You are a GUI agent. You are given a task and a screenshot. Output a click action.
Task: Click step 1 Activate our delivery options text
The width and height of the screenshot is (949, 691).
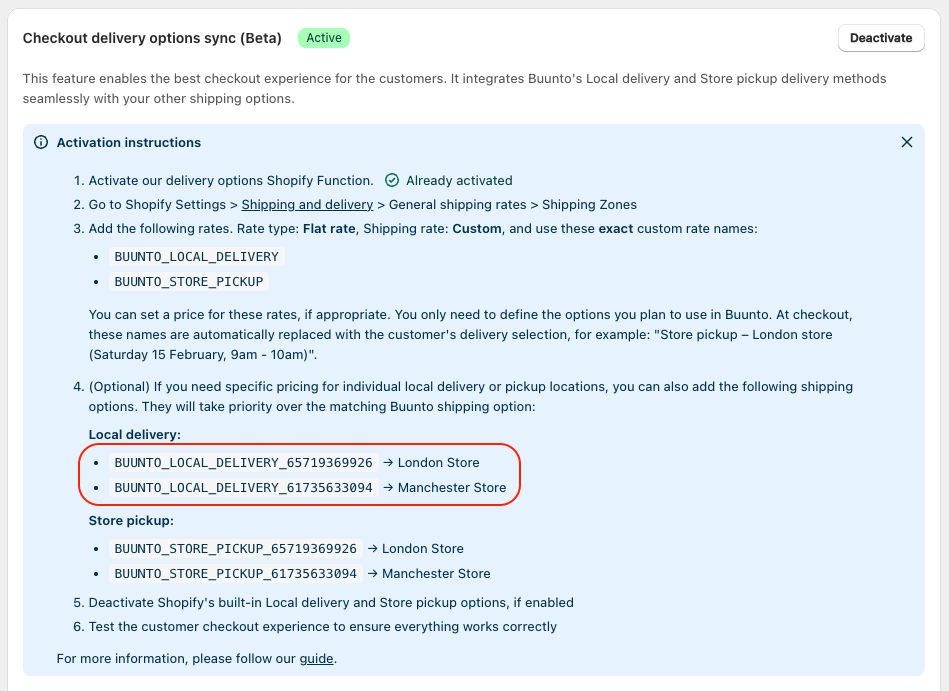point(231,180)
